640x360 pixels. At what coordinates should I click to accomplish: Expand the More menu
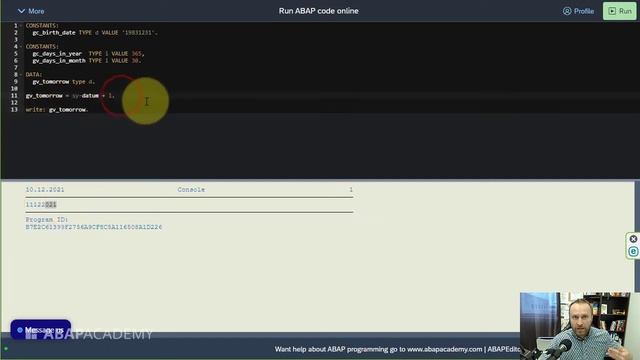pos(31,11)
